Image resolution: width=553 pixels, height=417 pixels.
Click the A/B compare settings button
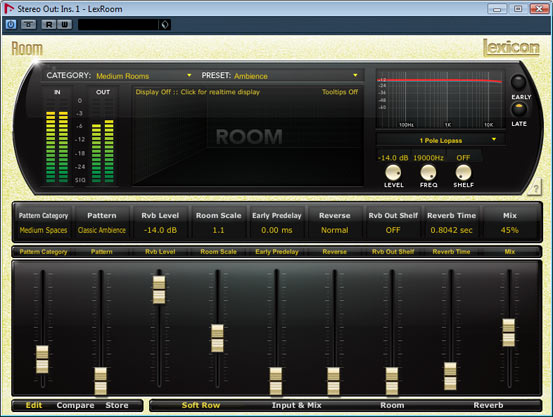click(29, 25)
